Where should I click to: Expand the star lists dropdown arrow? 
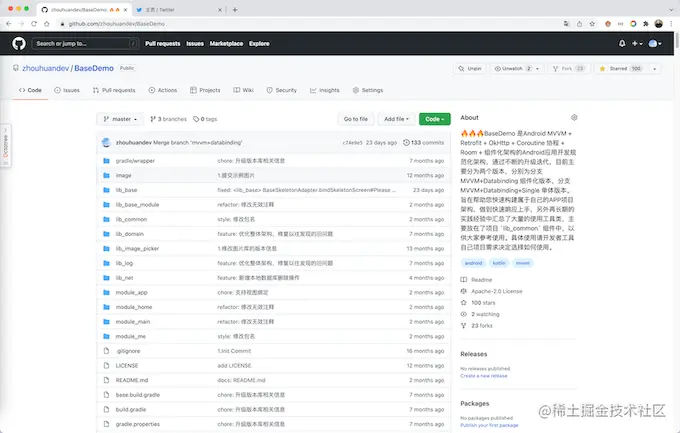pos(654,69)
